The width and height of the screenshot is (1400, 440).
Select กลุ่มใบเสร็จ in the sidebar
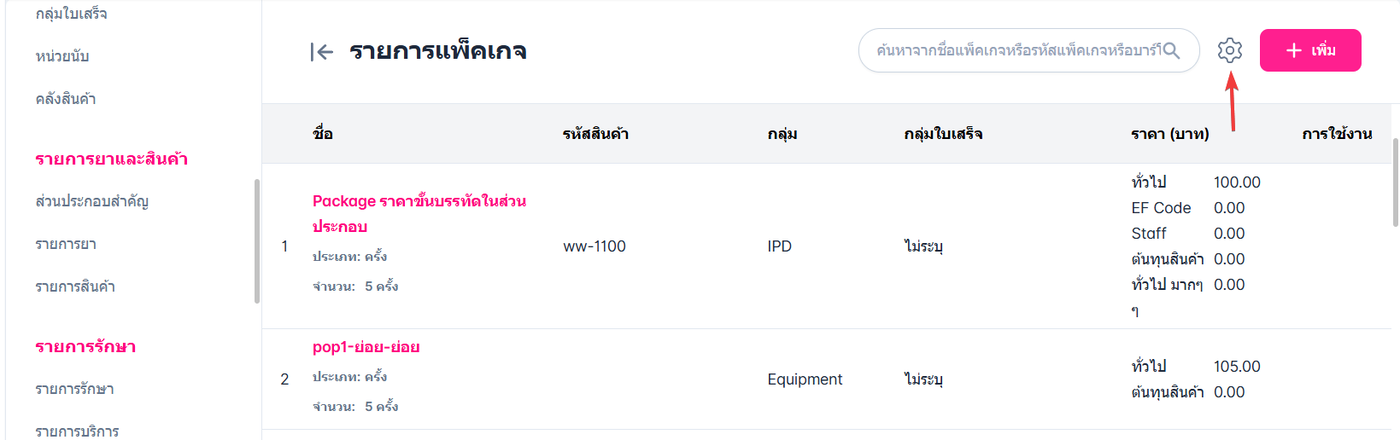[x=71, y=14]
